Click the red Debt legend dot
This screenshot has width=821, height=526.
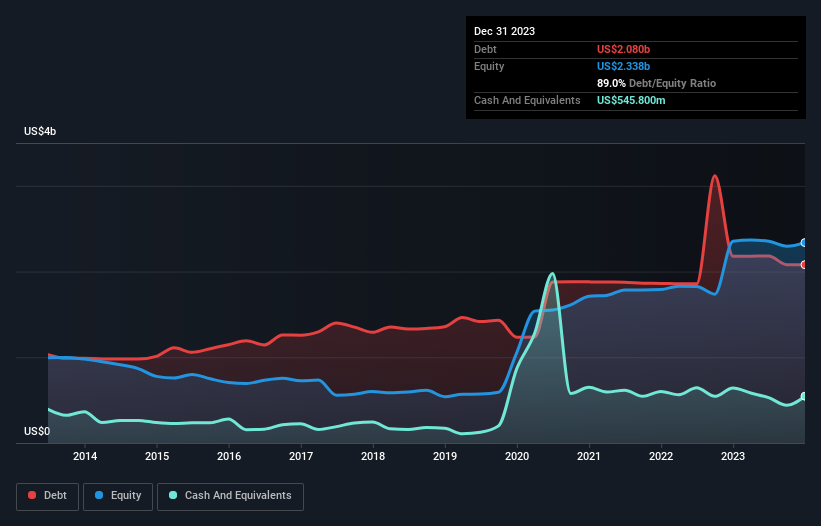pyautogui.click(x=32, y=495)
